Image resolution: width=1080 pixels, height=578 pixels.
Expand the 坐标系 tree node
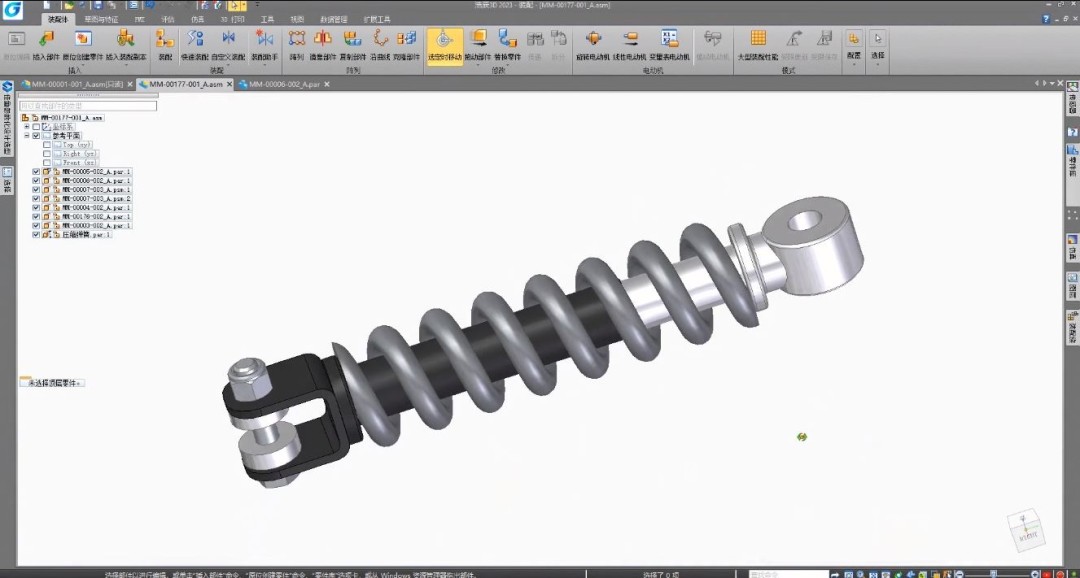point(27,127)
